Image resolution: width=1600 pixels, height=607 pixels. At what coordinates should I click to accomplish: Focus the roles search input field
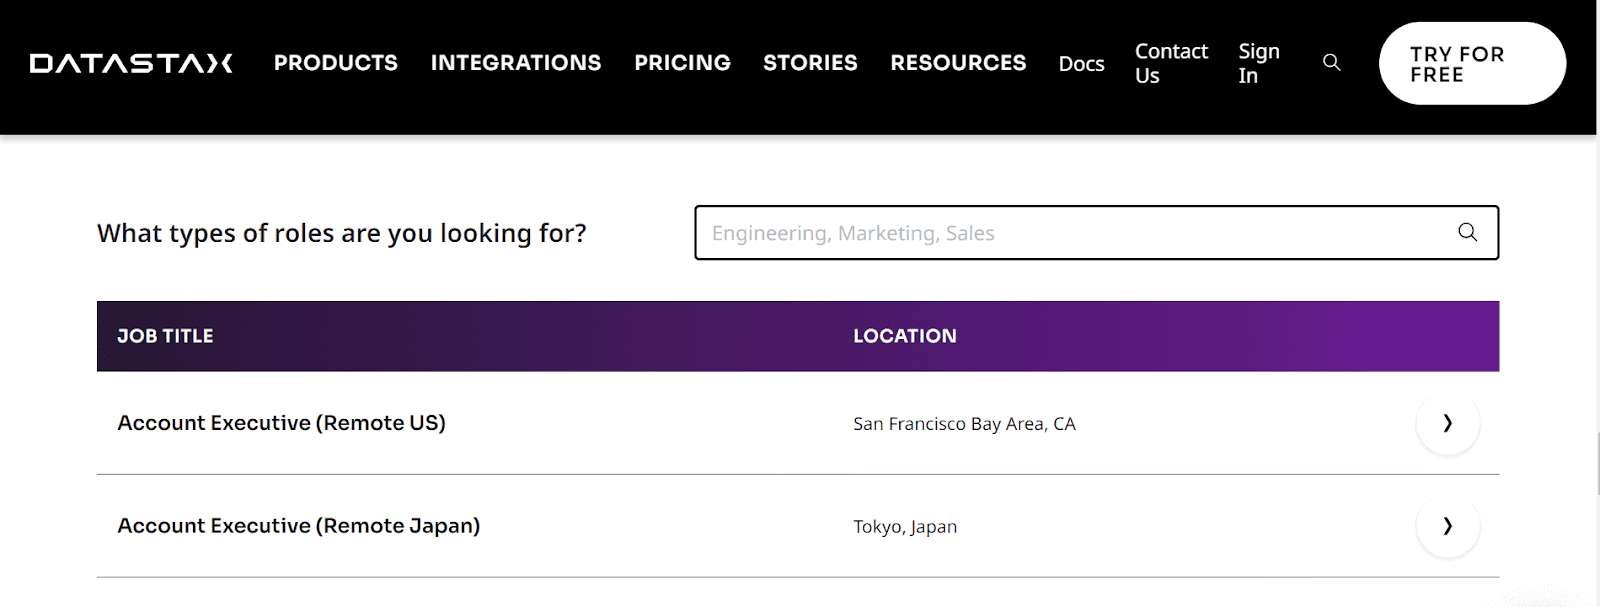click(x=1070, y=233)
